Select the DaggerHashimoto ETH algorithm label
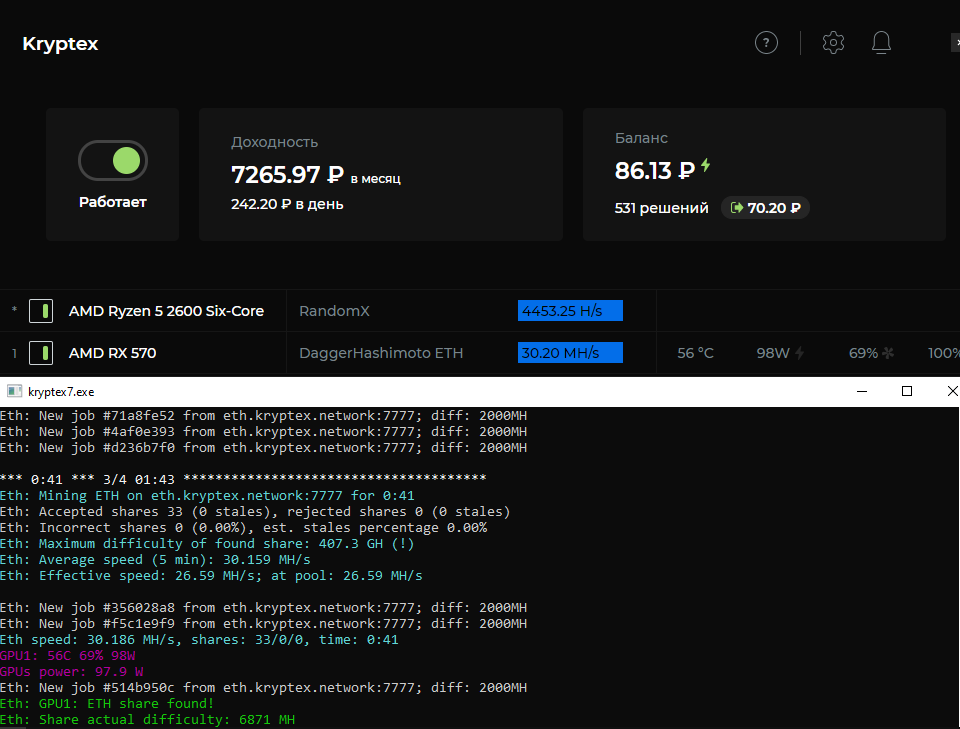 pos(381,353)
